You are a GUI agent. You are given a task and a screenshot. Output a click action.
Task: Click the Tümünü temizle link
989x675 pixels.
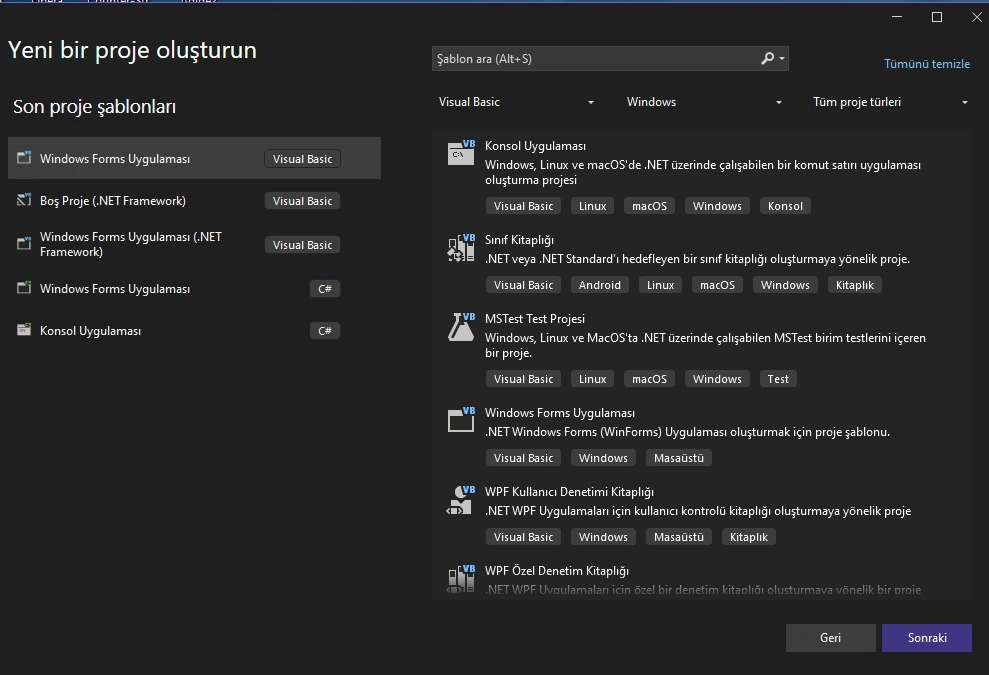pyautogui.click(x=927, y=64)
